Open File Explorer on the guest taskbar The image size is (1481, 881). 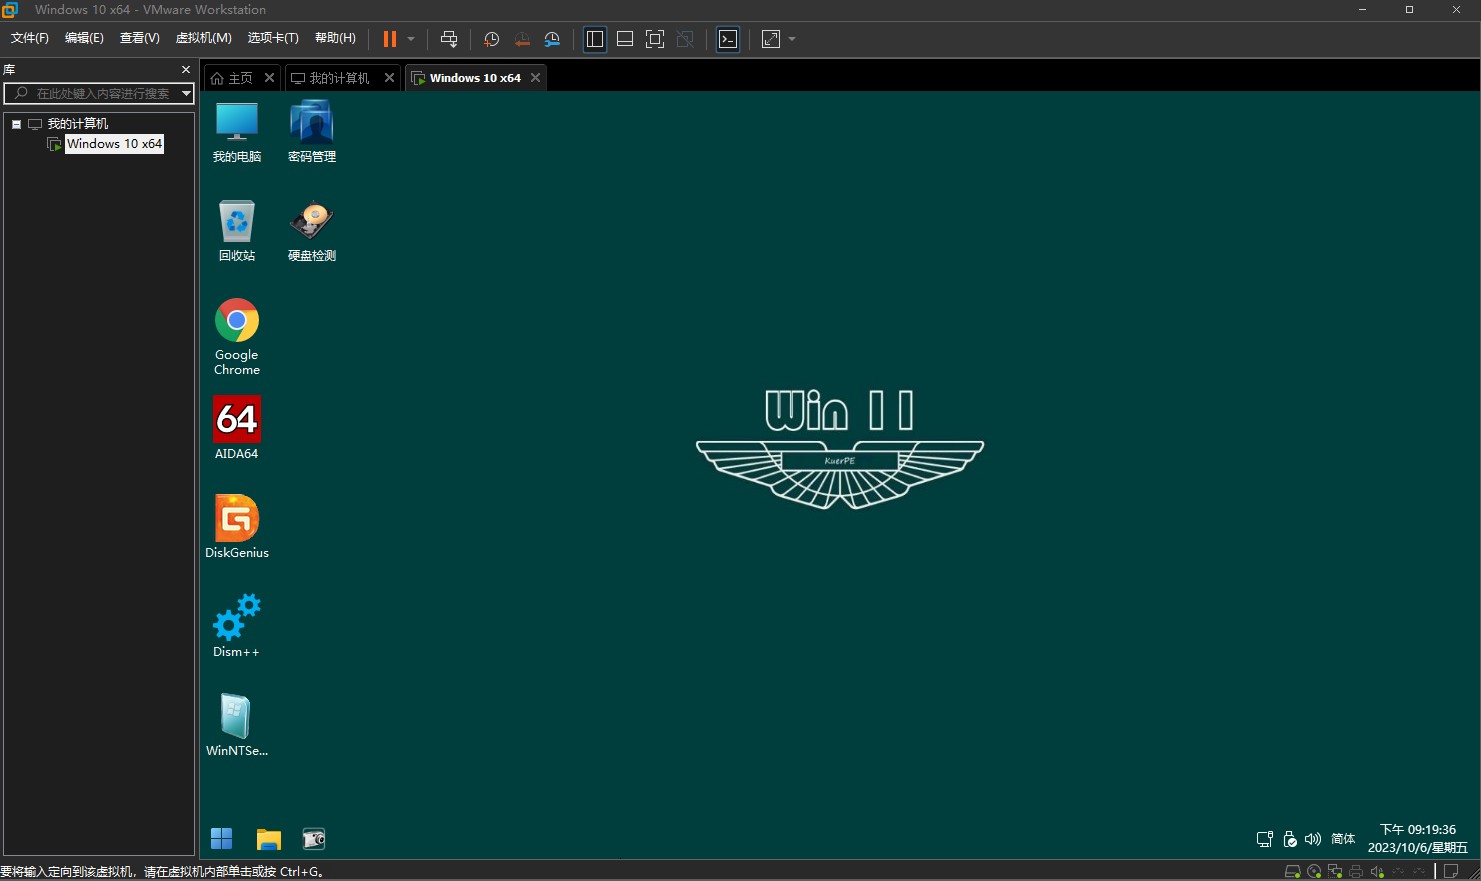[x=269, y=838]
